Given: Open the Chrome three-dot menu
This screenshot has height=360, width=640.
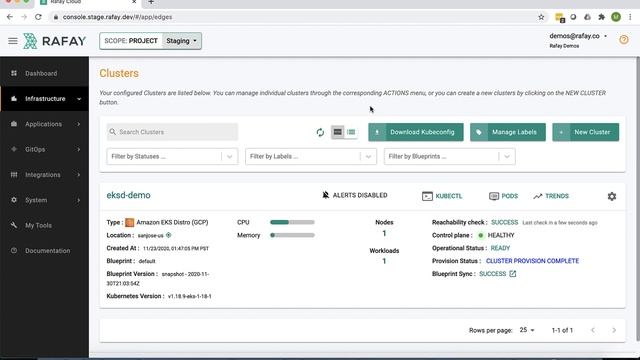Looking at the screenshot, I should click(630, 17).
